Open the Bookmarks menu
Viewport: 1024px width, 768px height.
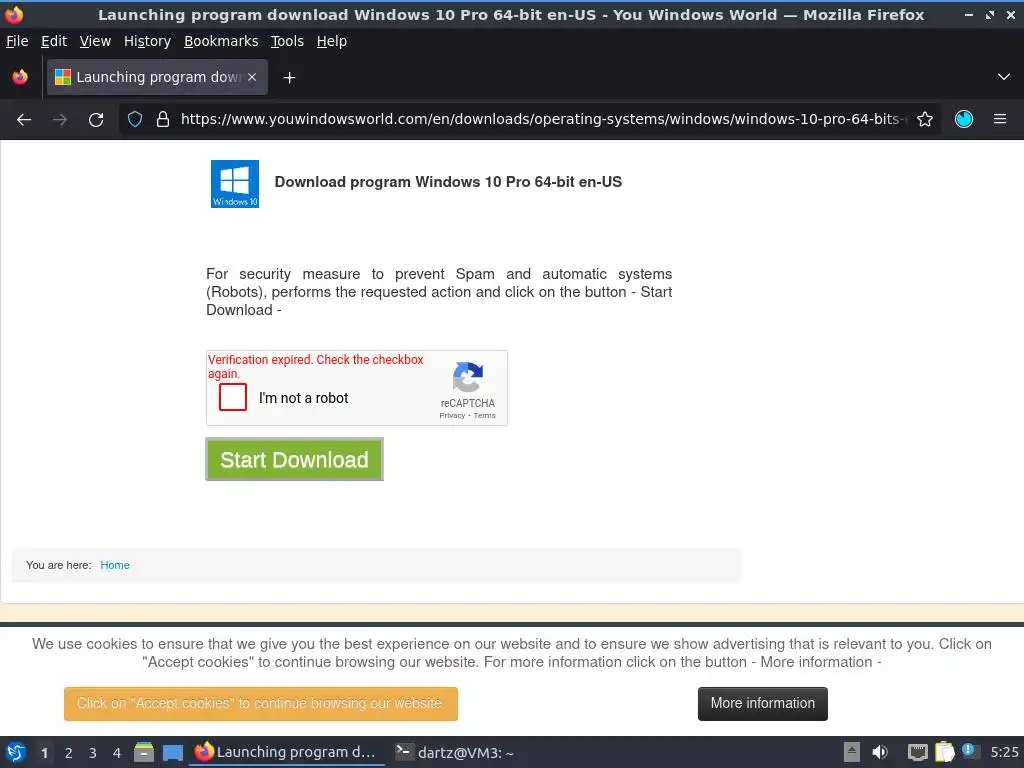tap(221, 41)
